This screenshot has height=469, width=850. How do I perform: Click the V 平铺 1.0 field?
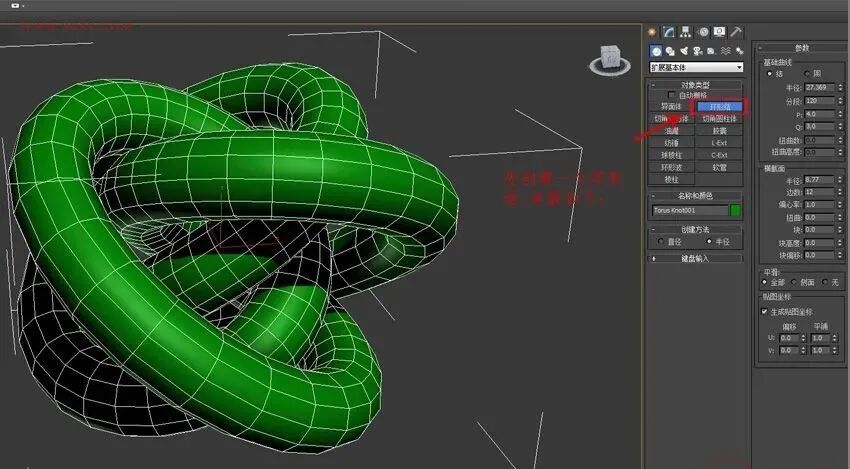(820, 350)
